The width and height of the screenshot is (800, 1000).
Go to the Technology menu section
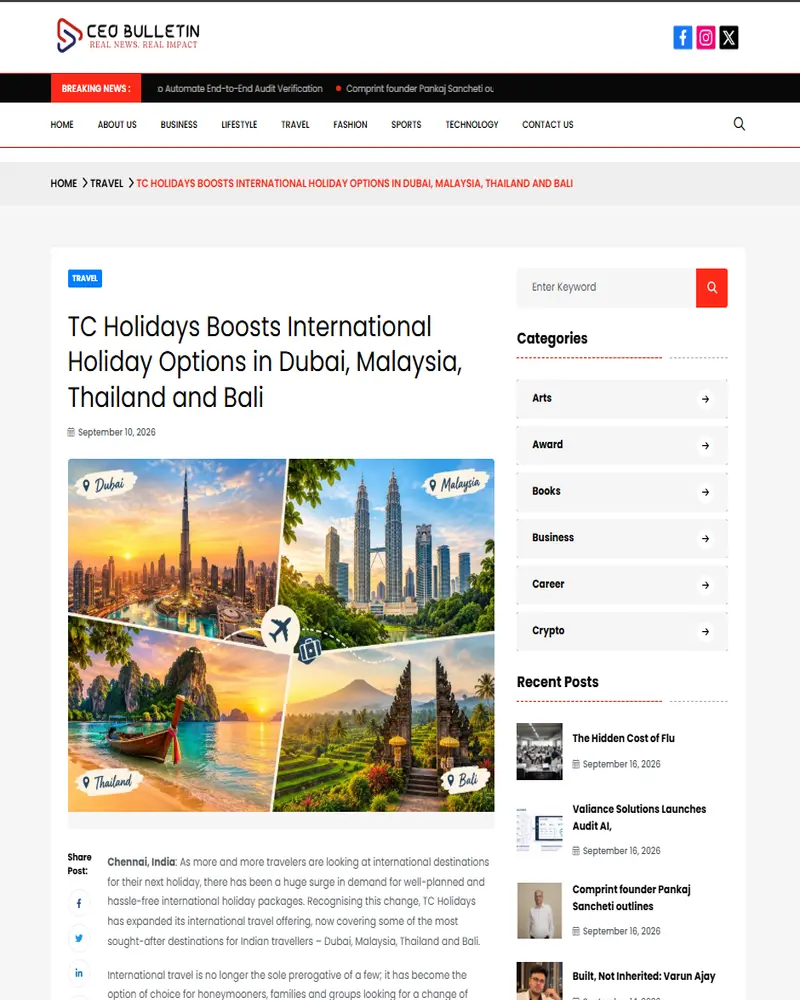[x=471, y=125]
